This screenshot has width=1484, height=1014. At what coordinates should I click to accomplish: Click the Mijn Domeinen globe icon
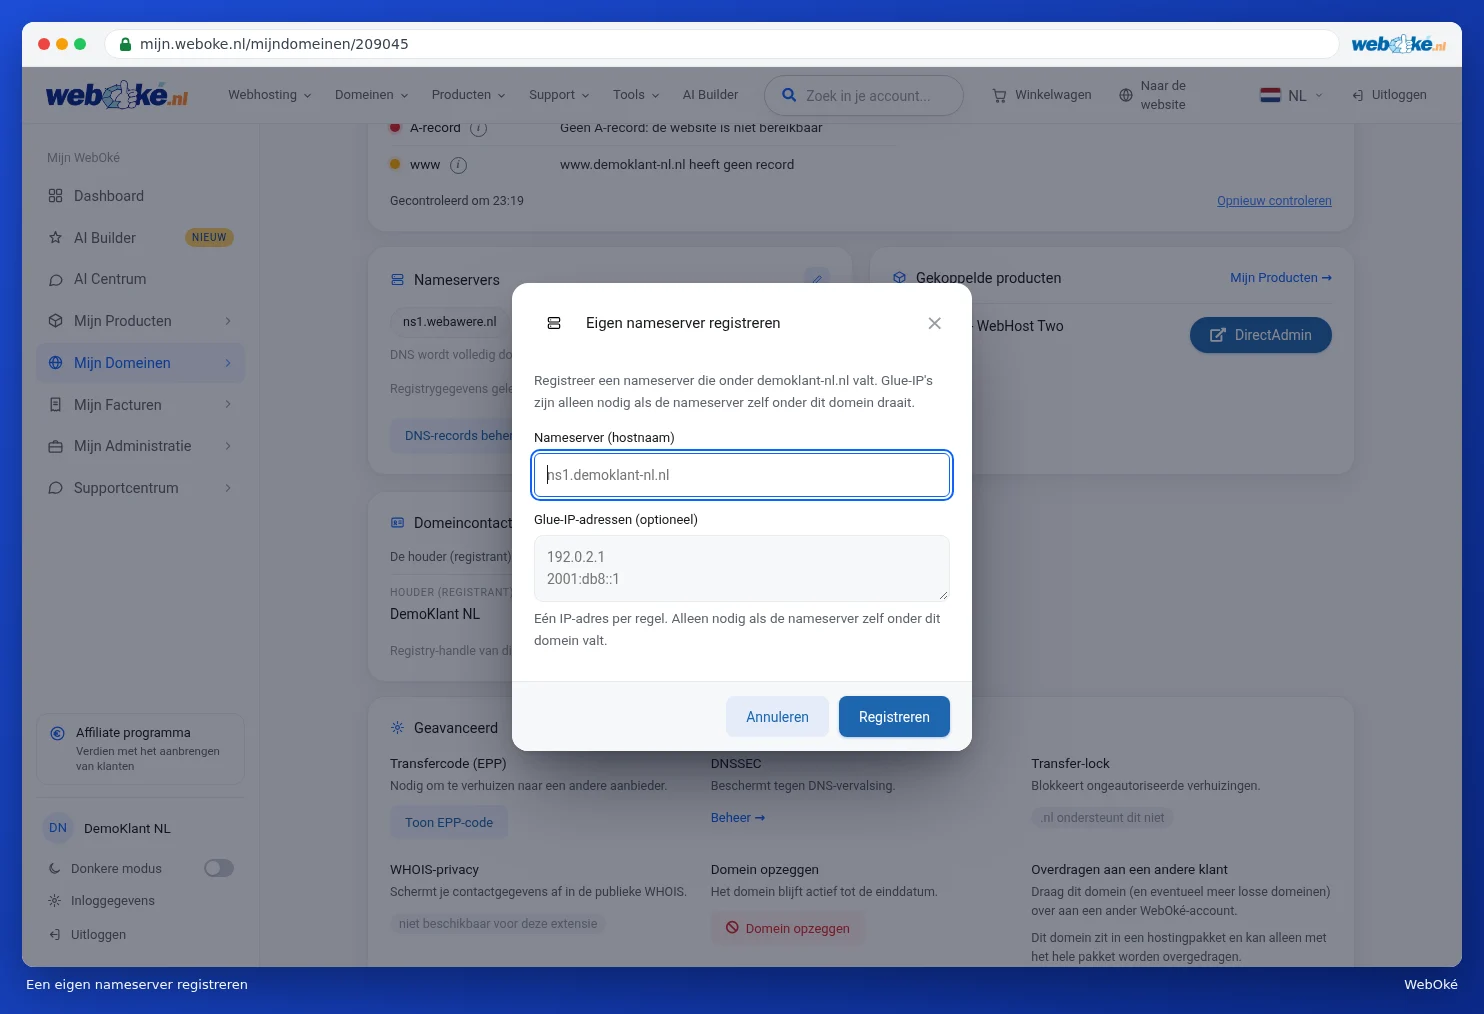(x=55, y=363)
